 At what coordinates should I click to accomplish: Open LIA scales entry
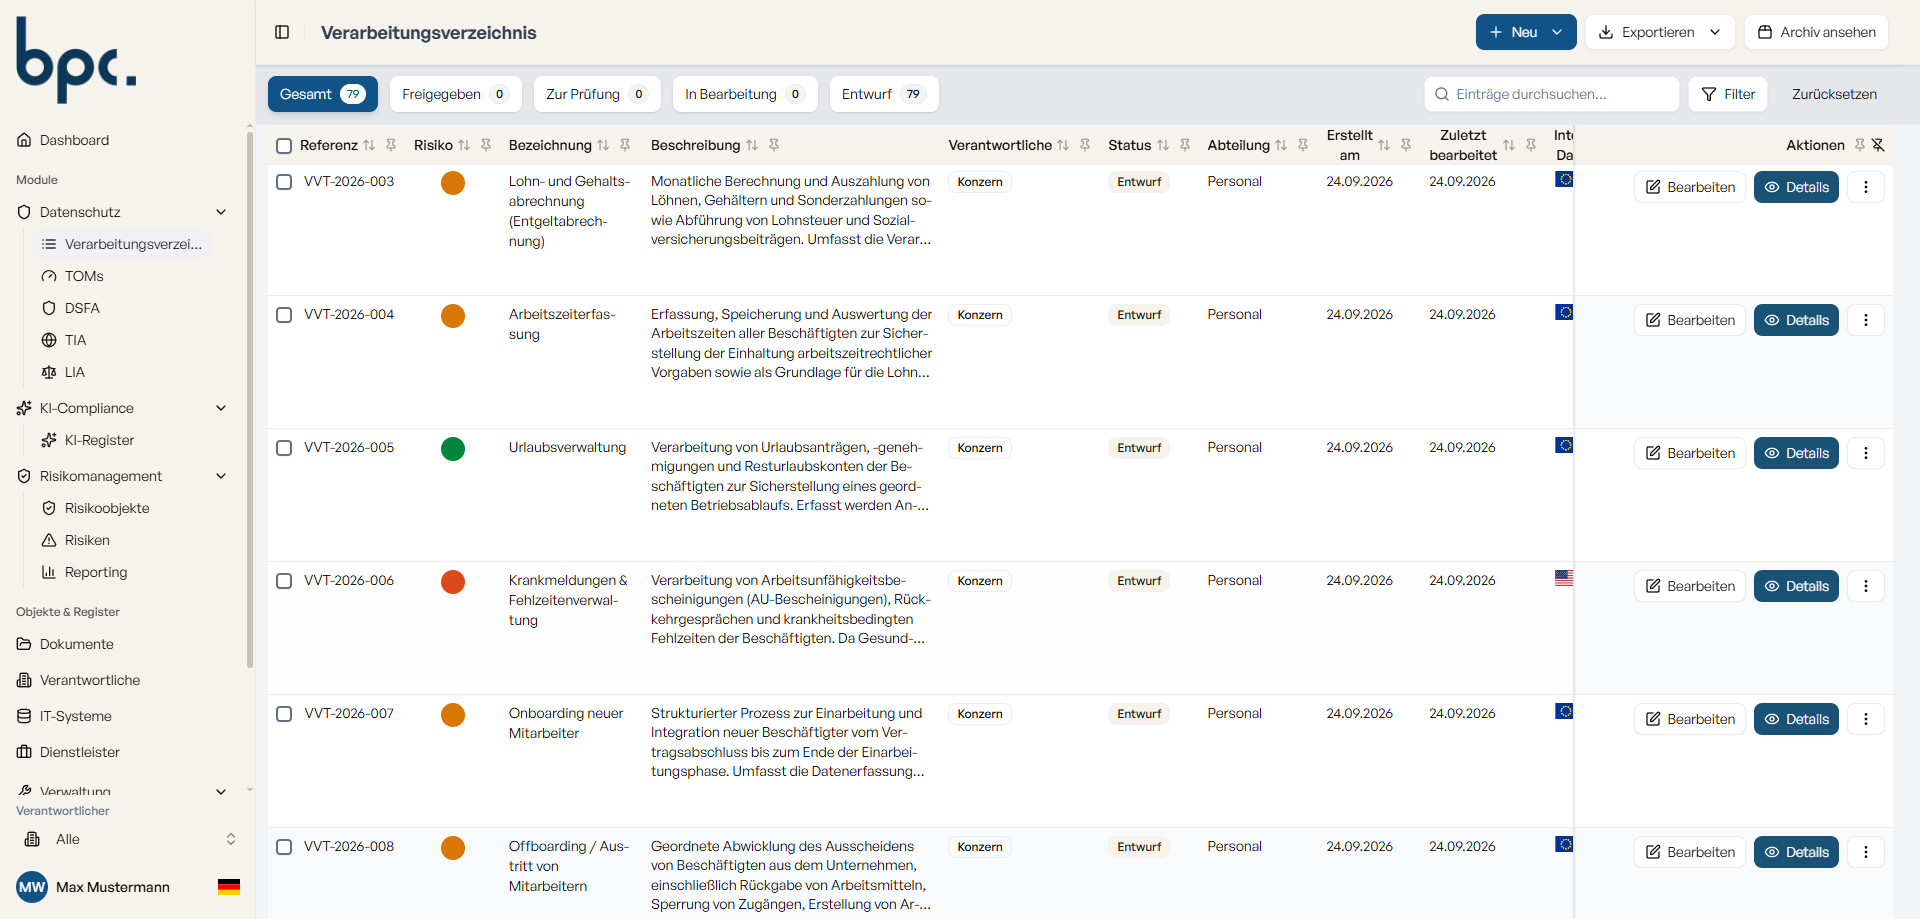(75, 372)
